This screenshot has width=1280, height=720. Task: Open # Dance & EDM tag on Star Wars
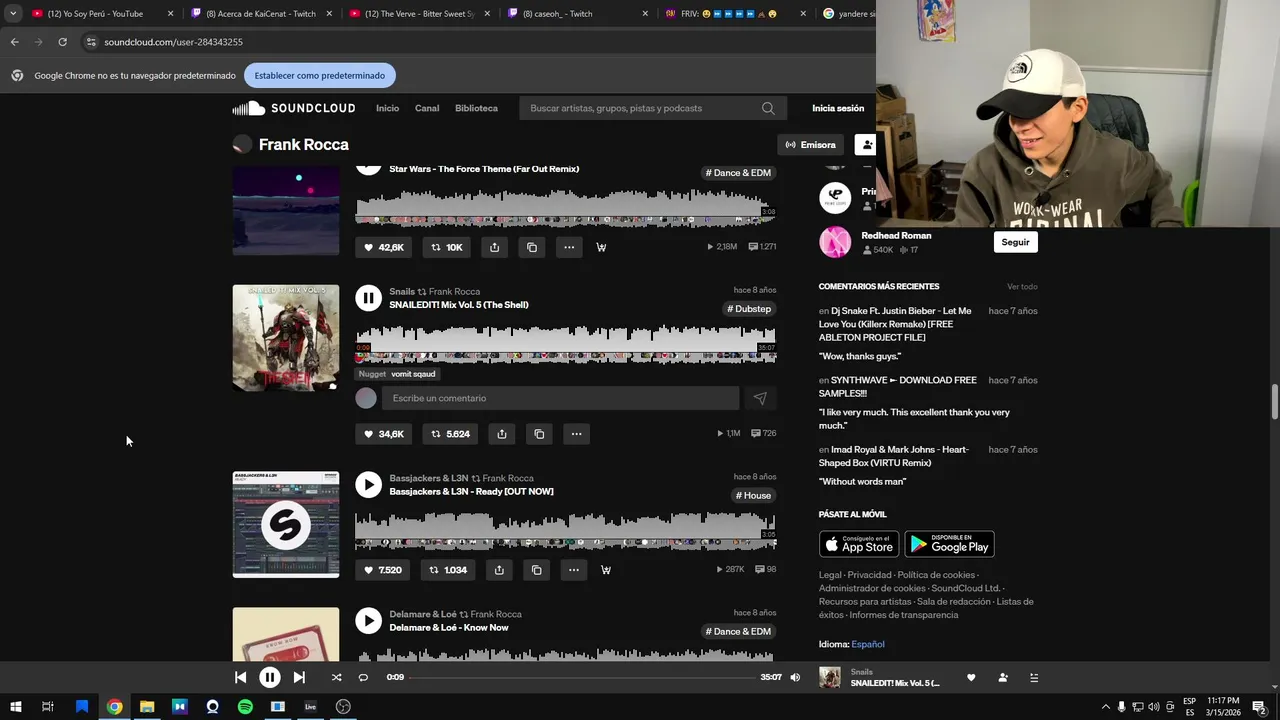click(738, 173)
